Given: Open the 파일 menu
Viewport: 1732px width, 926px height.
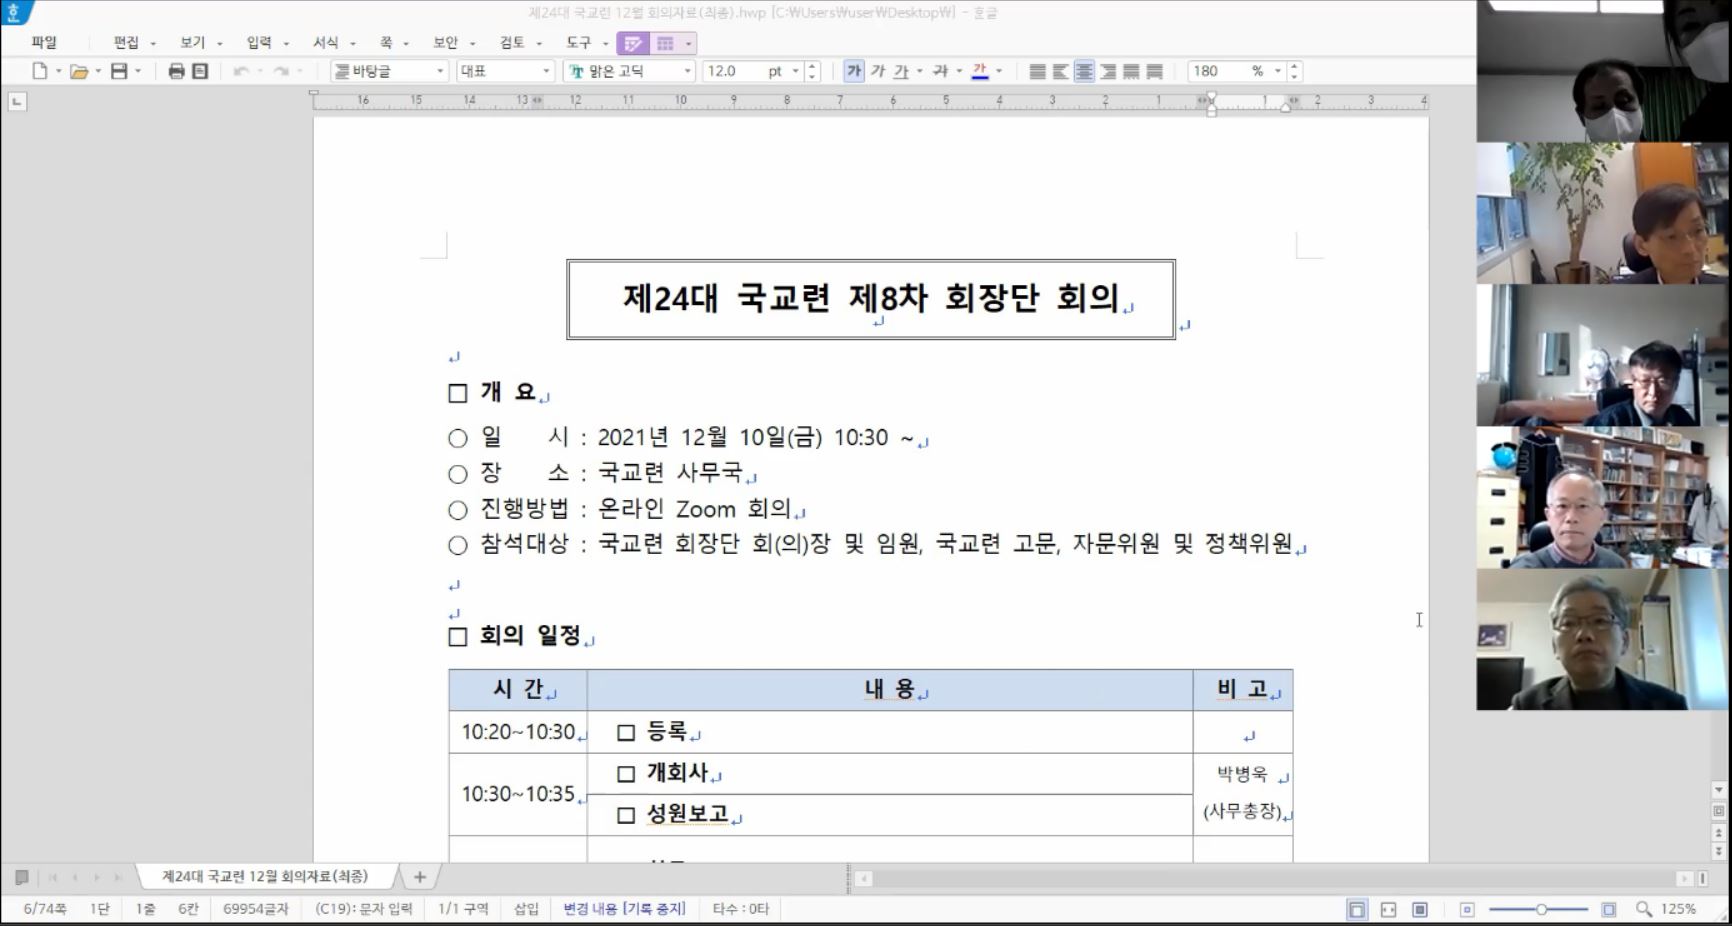Looking at the screenshot, I should [44, 42].
